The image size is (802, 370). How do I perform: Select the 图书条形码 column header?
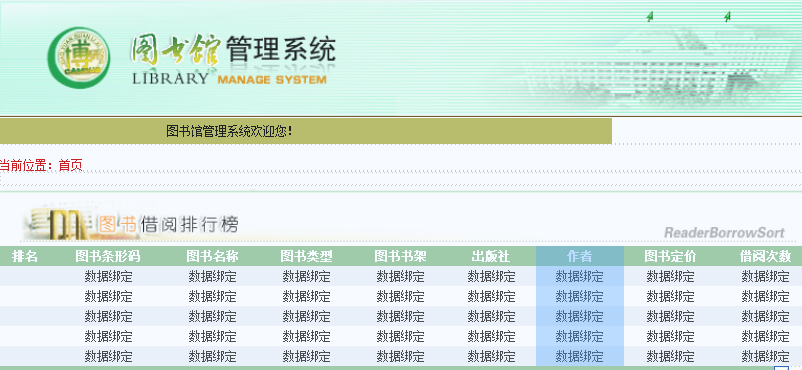[108, 256]
